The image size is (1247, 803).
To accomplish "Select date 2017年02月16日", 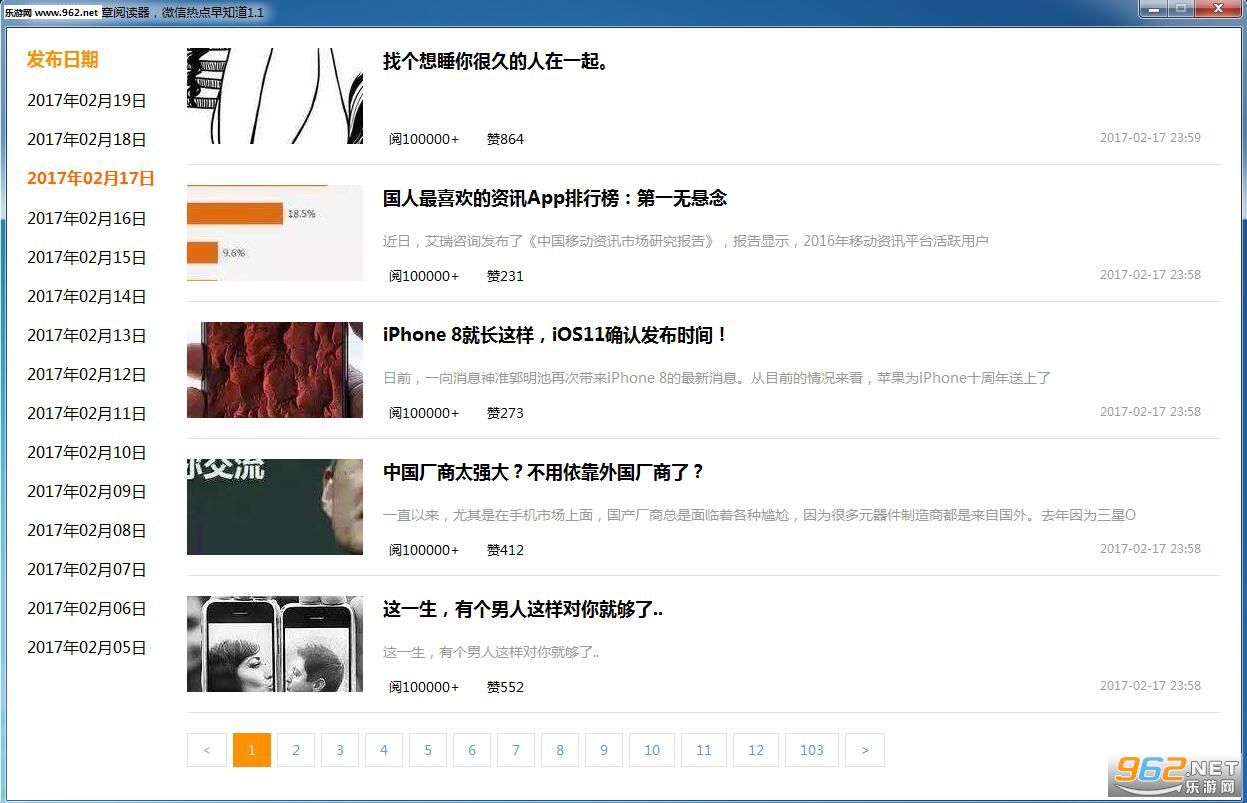I will click(87, 218).
